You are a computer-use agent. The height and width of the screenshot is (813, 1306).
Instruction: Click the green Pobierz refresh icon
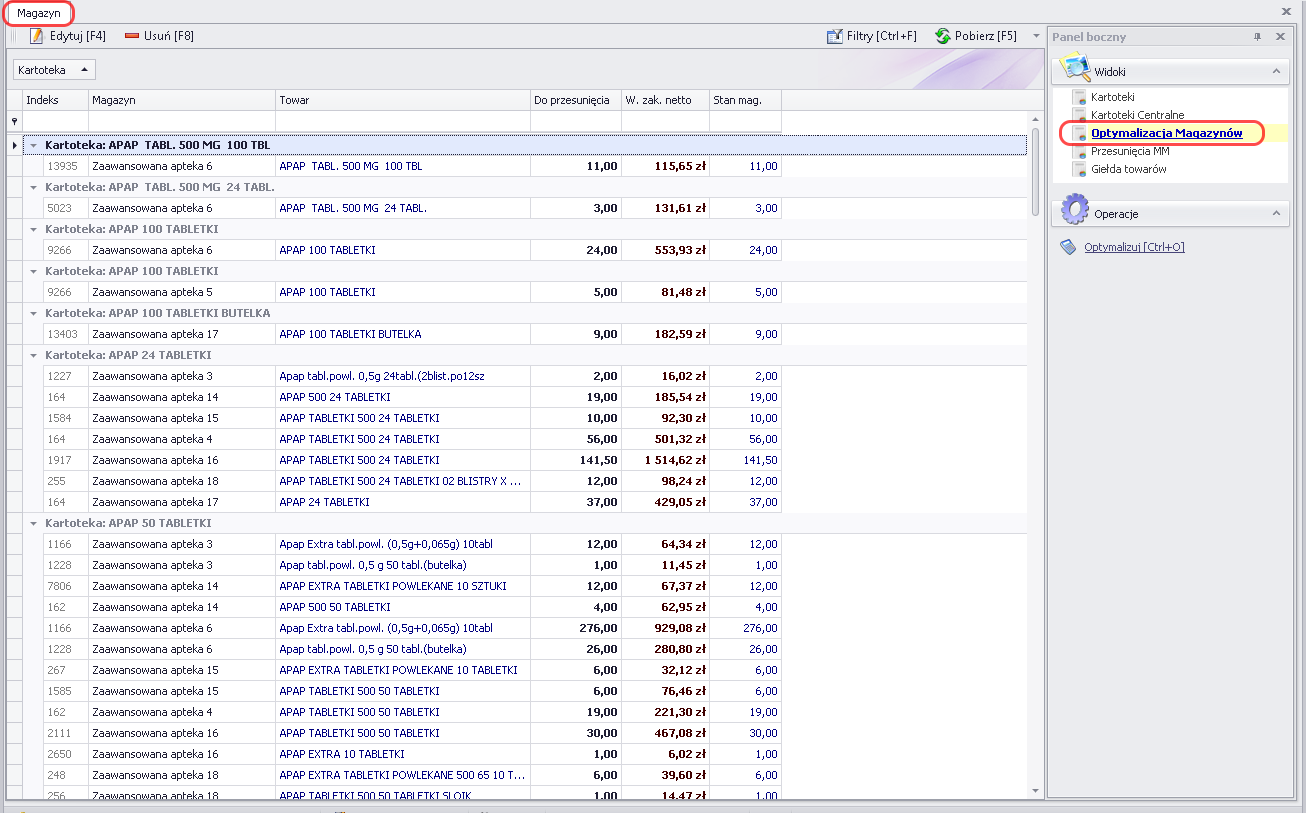[x=943, y=36]
